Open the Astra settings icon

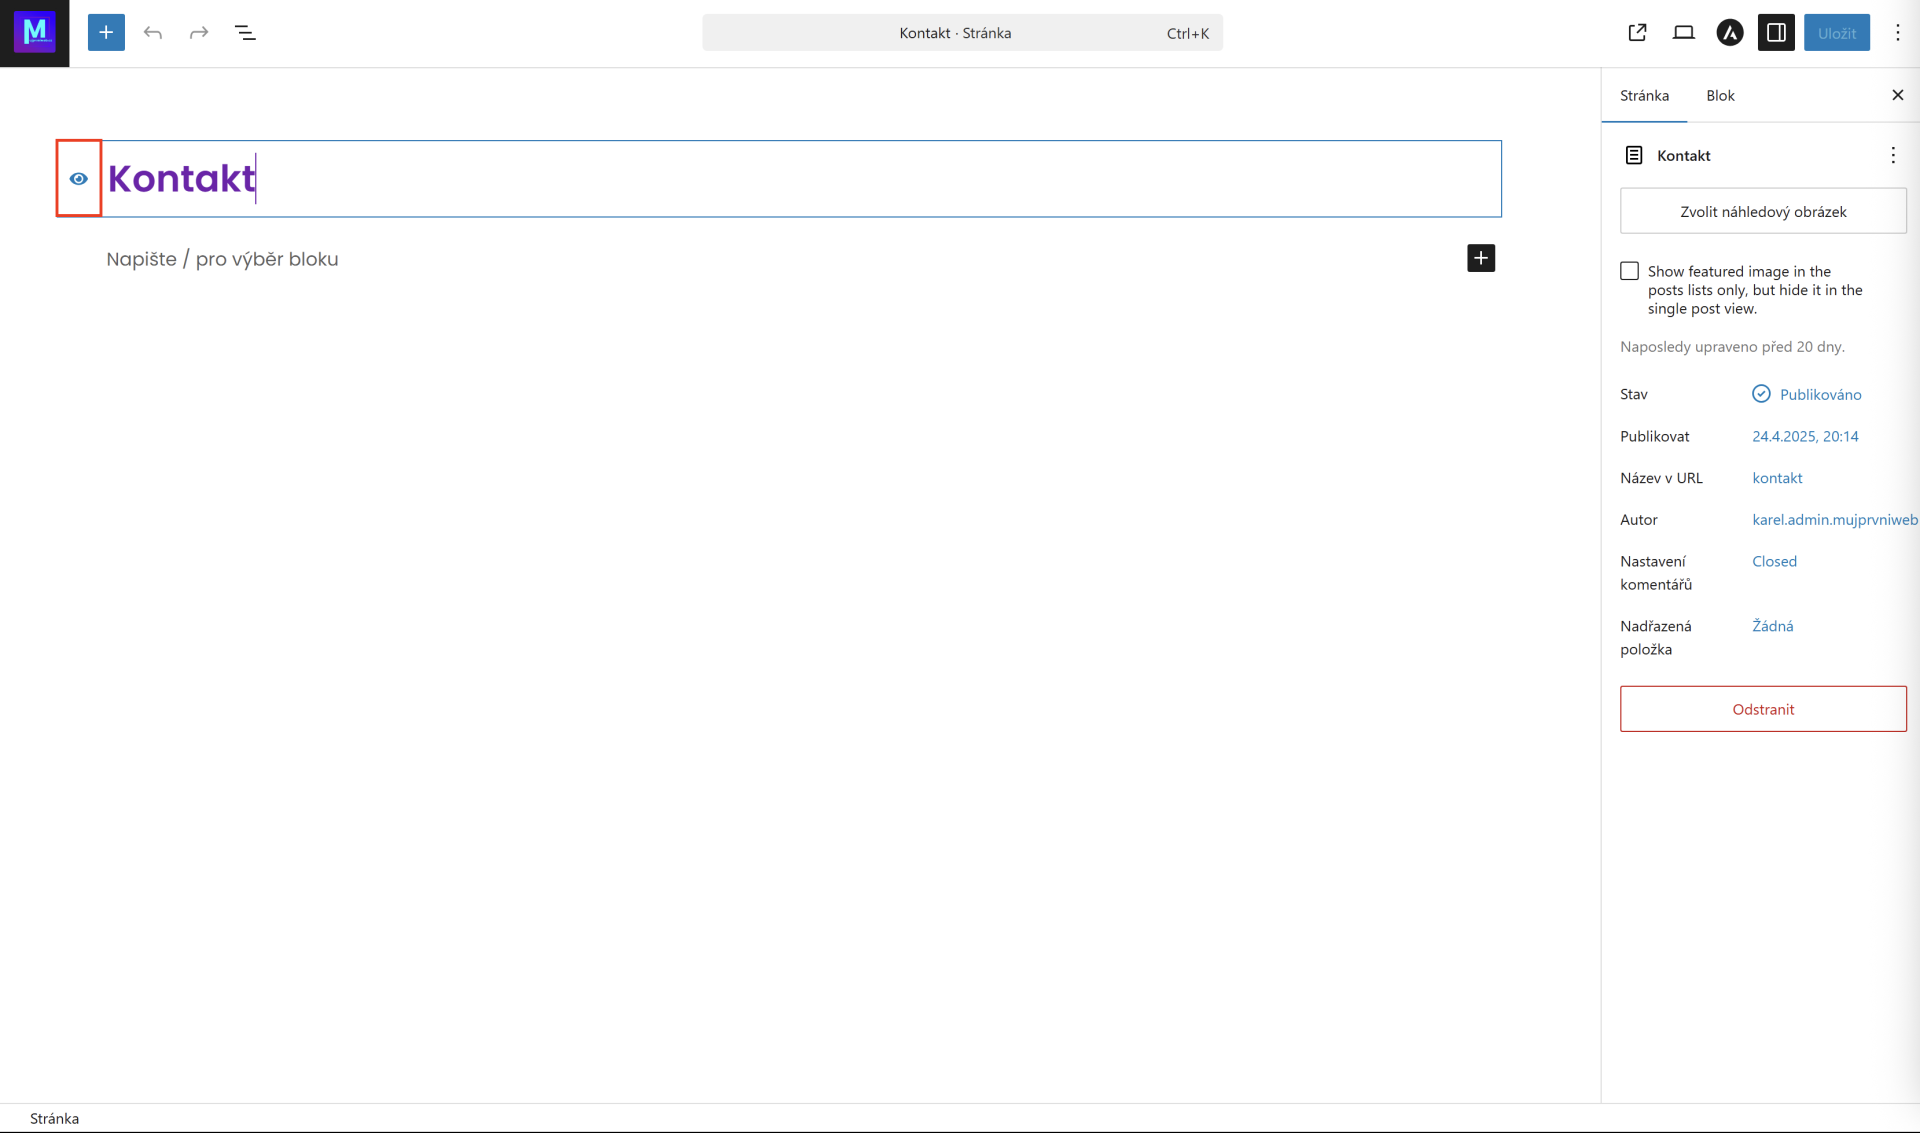point(1729,33)
